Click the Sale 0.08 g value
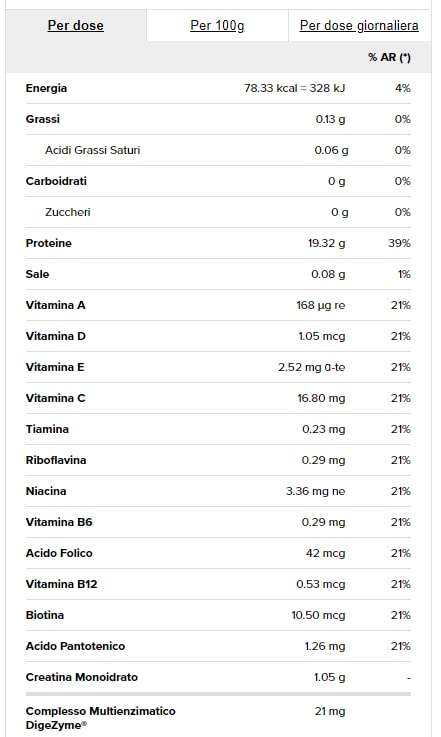Image resolution: width=441 pixels, height=737 pixels. click(328, 274)
